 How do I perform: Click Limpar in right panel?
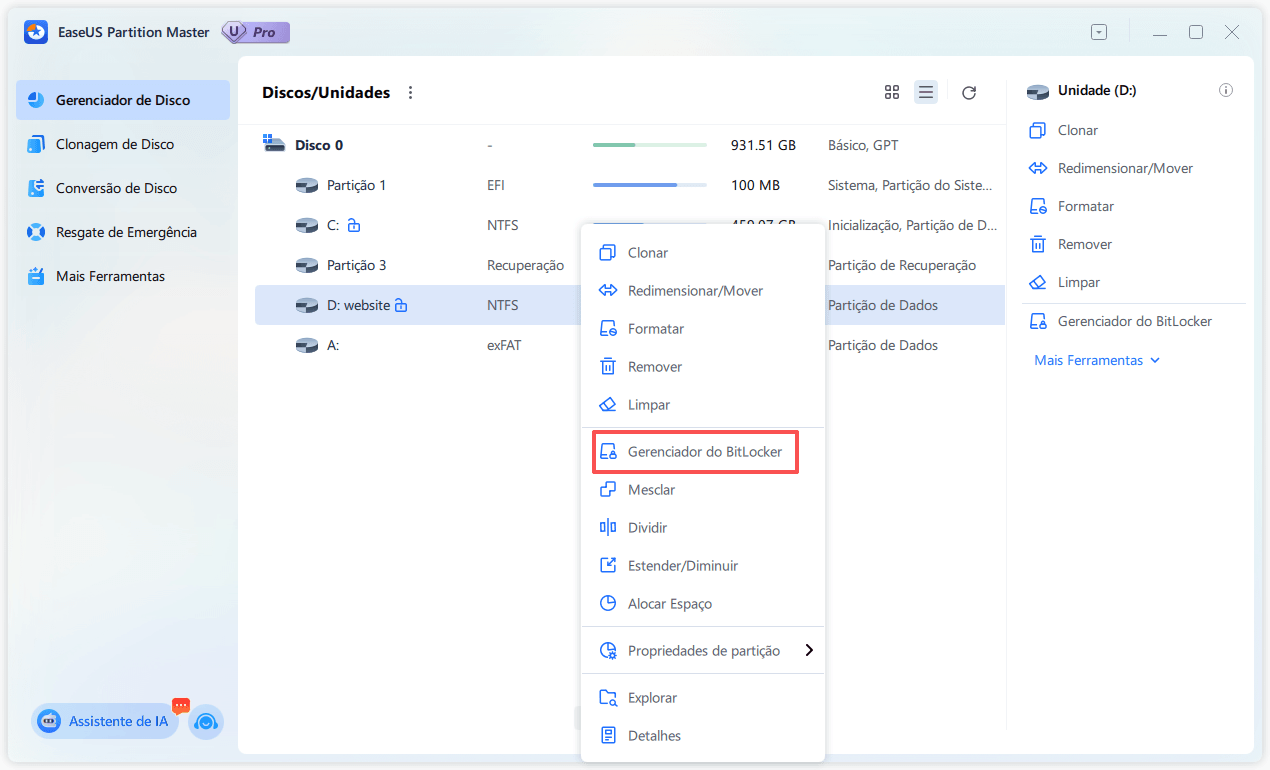coord(1065,282)
